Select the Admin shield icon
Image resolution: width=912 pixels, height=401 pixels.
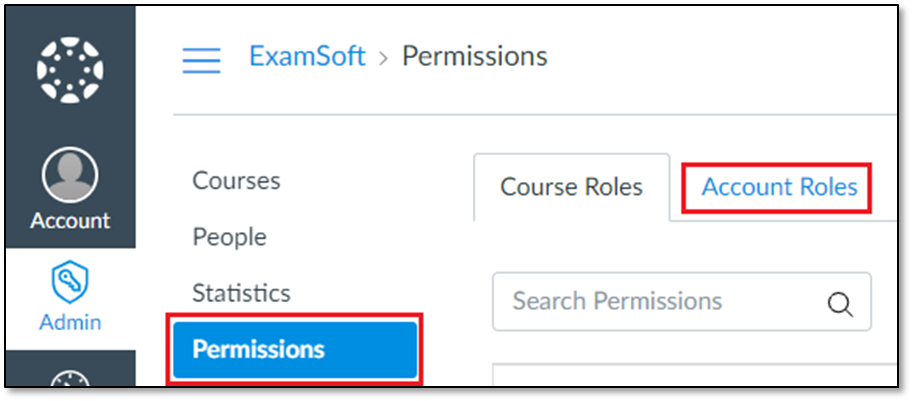pos(70,283)
